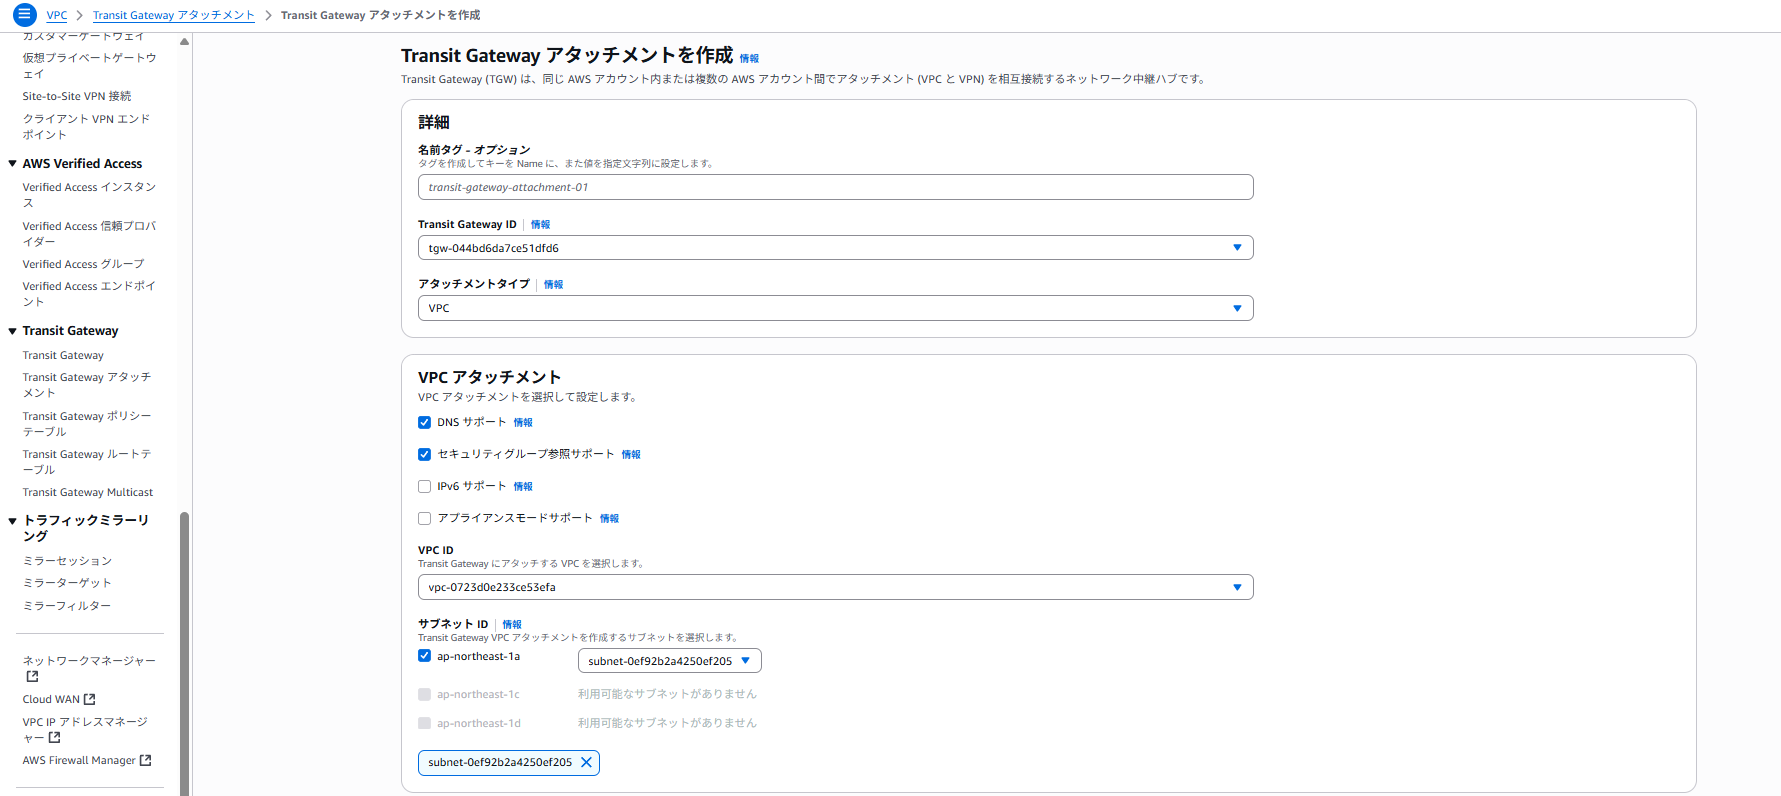Open Transit Gateway ルートテーブル in sidebar
This screenshot has height=796, width=1781.
pyautogui.click(x=87, y=462)
